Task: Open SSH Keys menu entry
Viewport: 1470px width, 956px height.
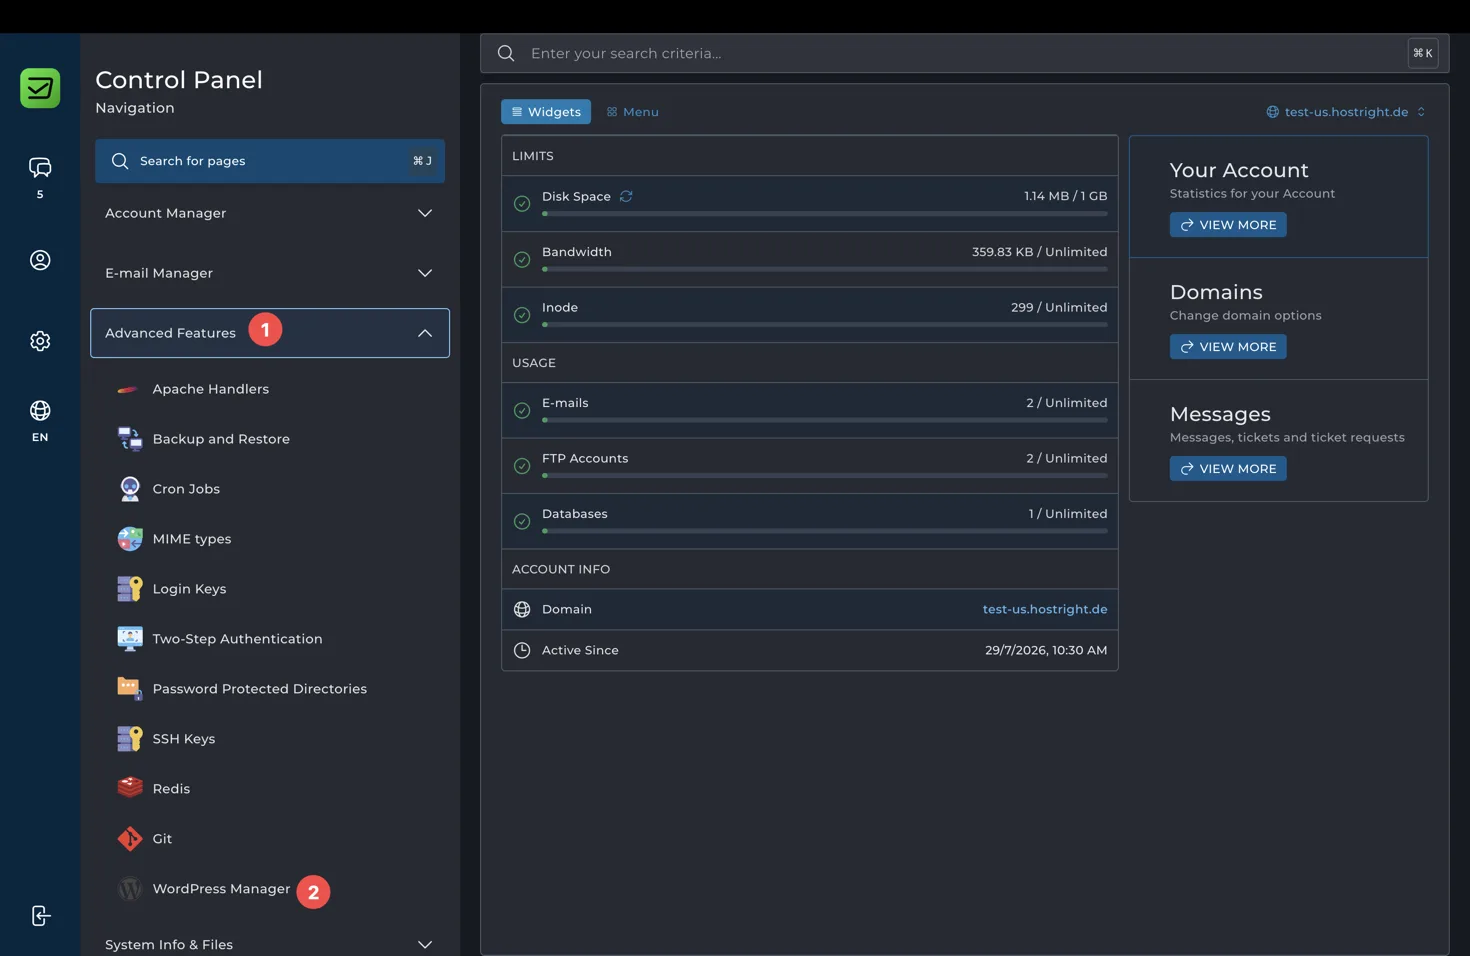Action: point(184,739)
